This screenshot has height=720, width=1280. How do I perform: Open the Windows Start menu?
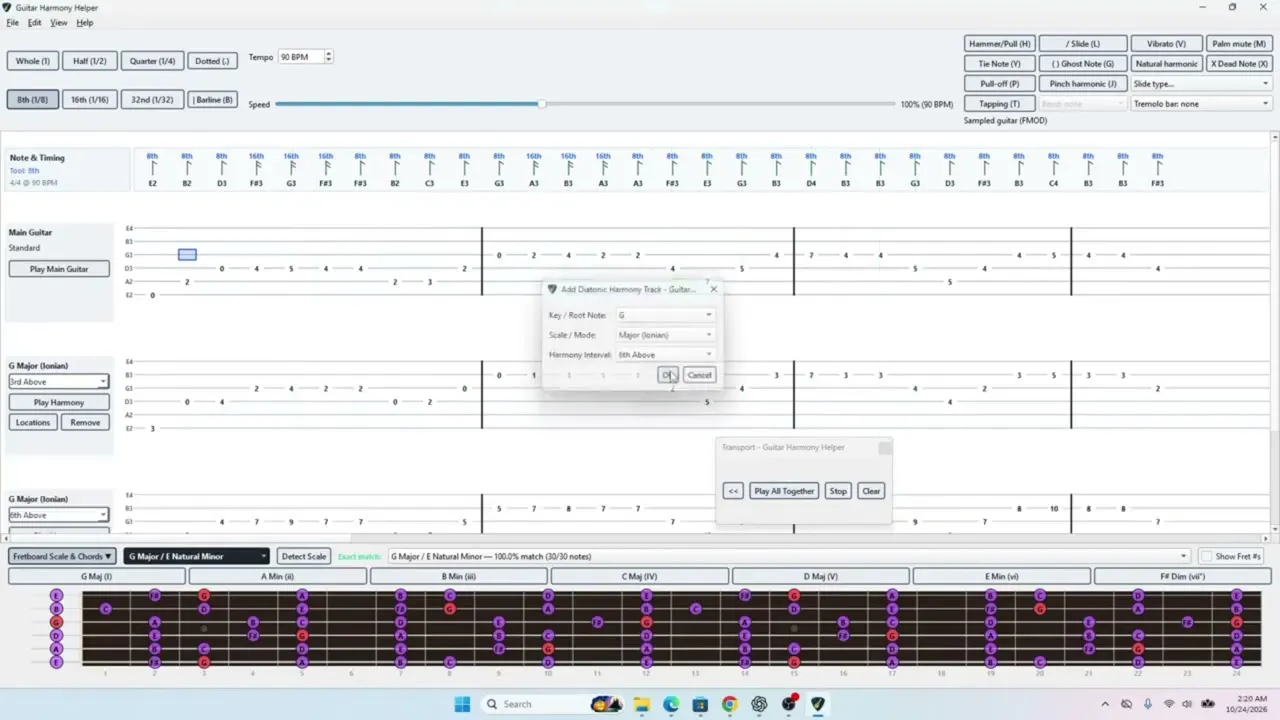(462, 704)
